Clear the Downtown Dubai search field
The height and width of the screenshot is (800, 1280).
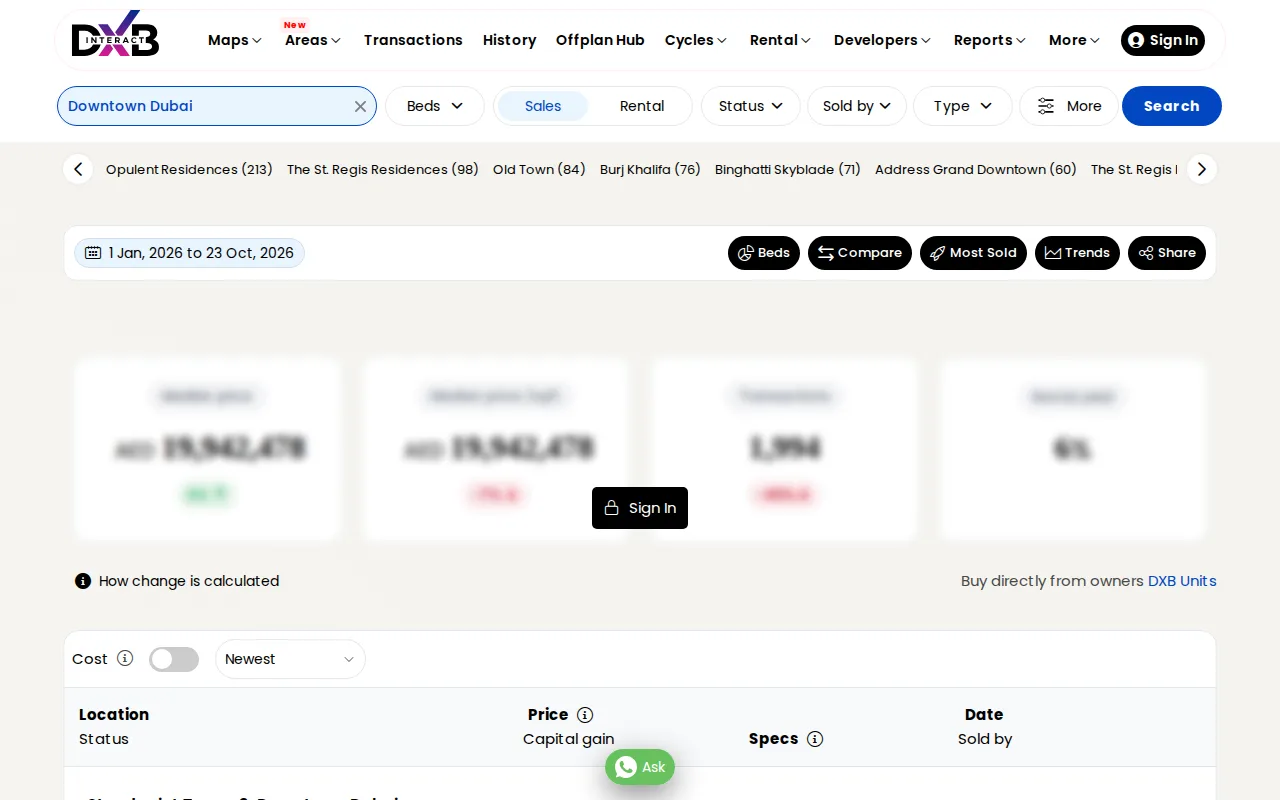point(360,106)
